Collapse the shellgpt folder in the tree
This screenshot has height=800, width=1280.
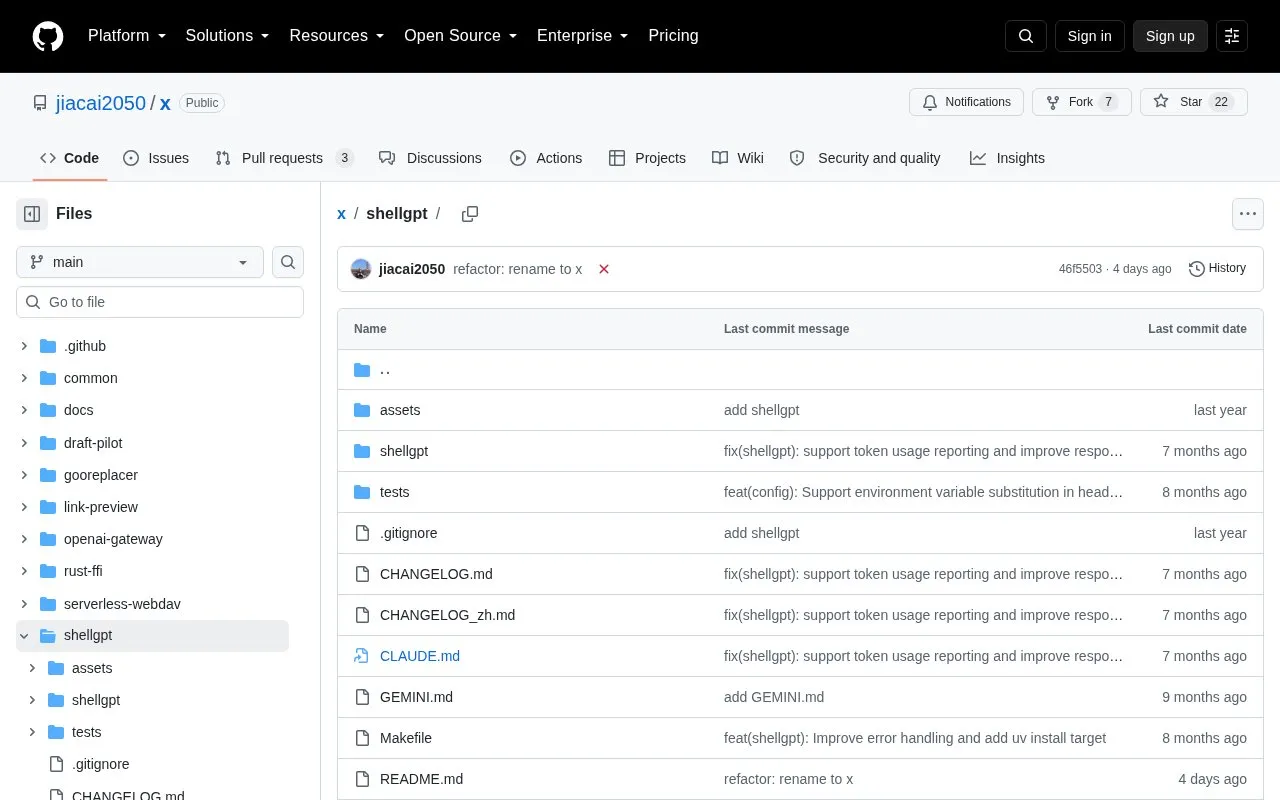[24, 635]
